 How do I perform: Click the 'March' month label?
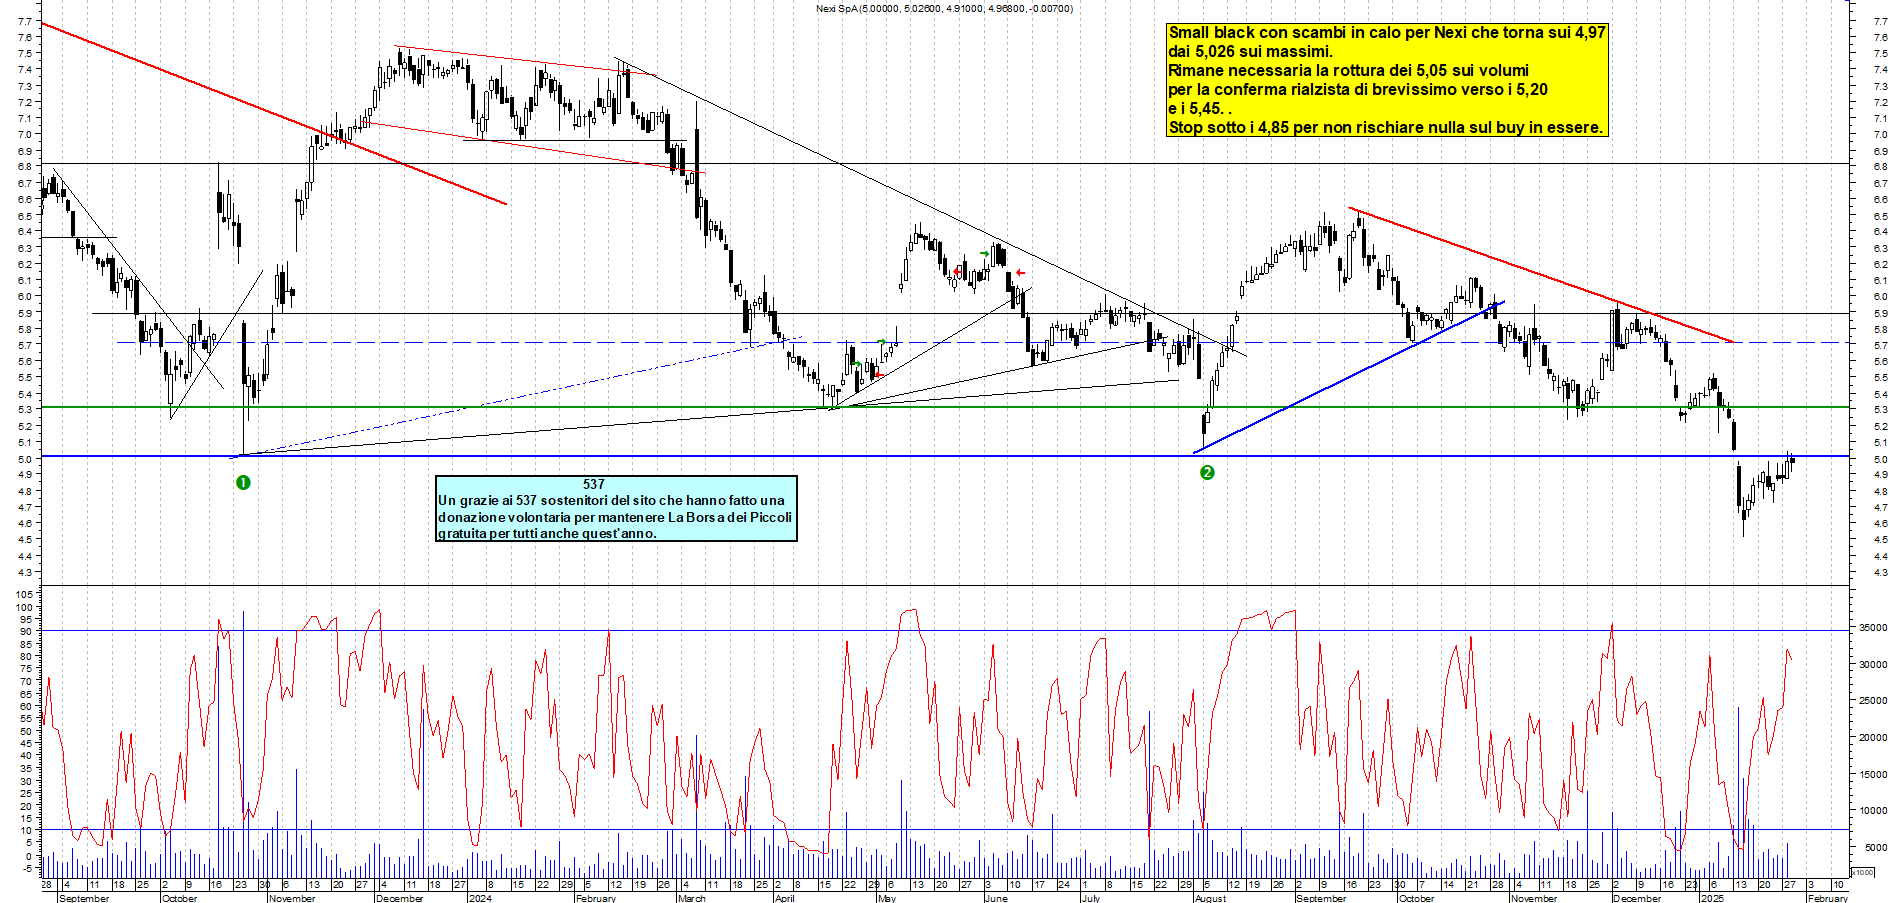[692, 898]
